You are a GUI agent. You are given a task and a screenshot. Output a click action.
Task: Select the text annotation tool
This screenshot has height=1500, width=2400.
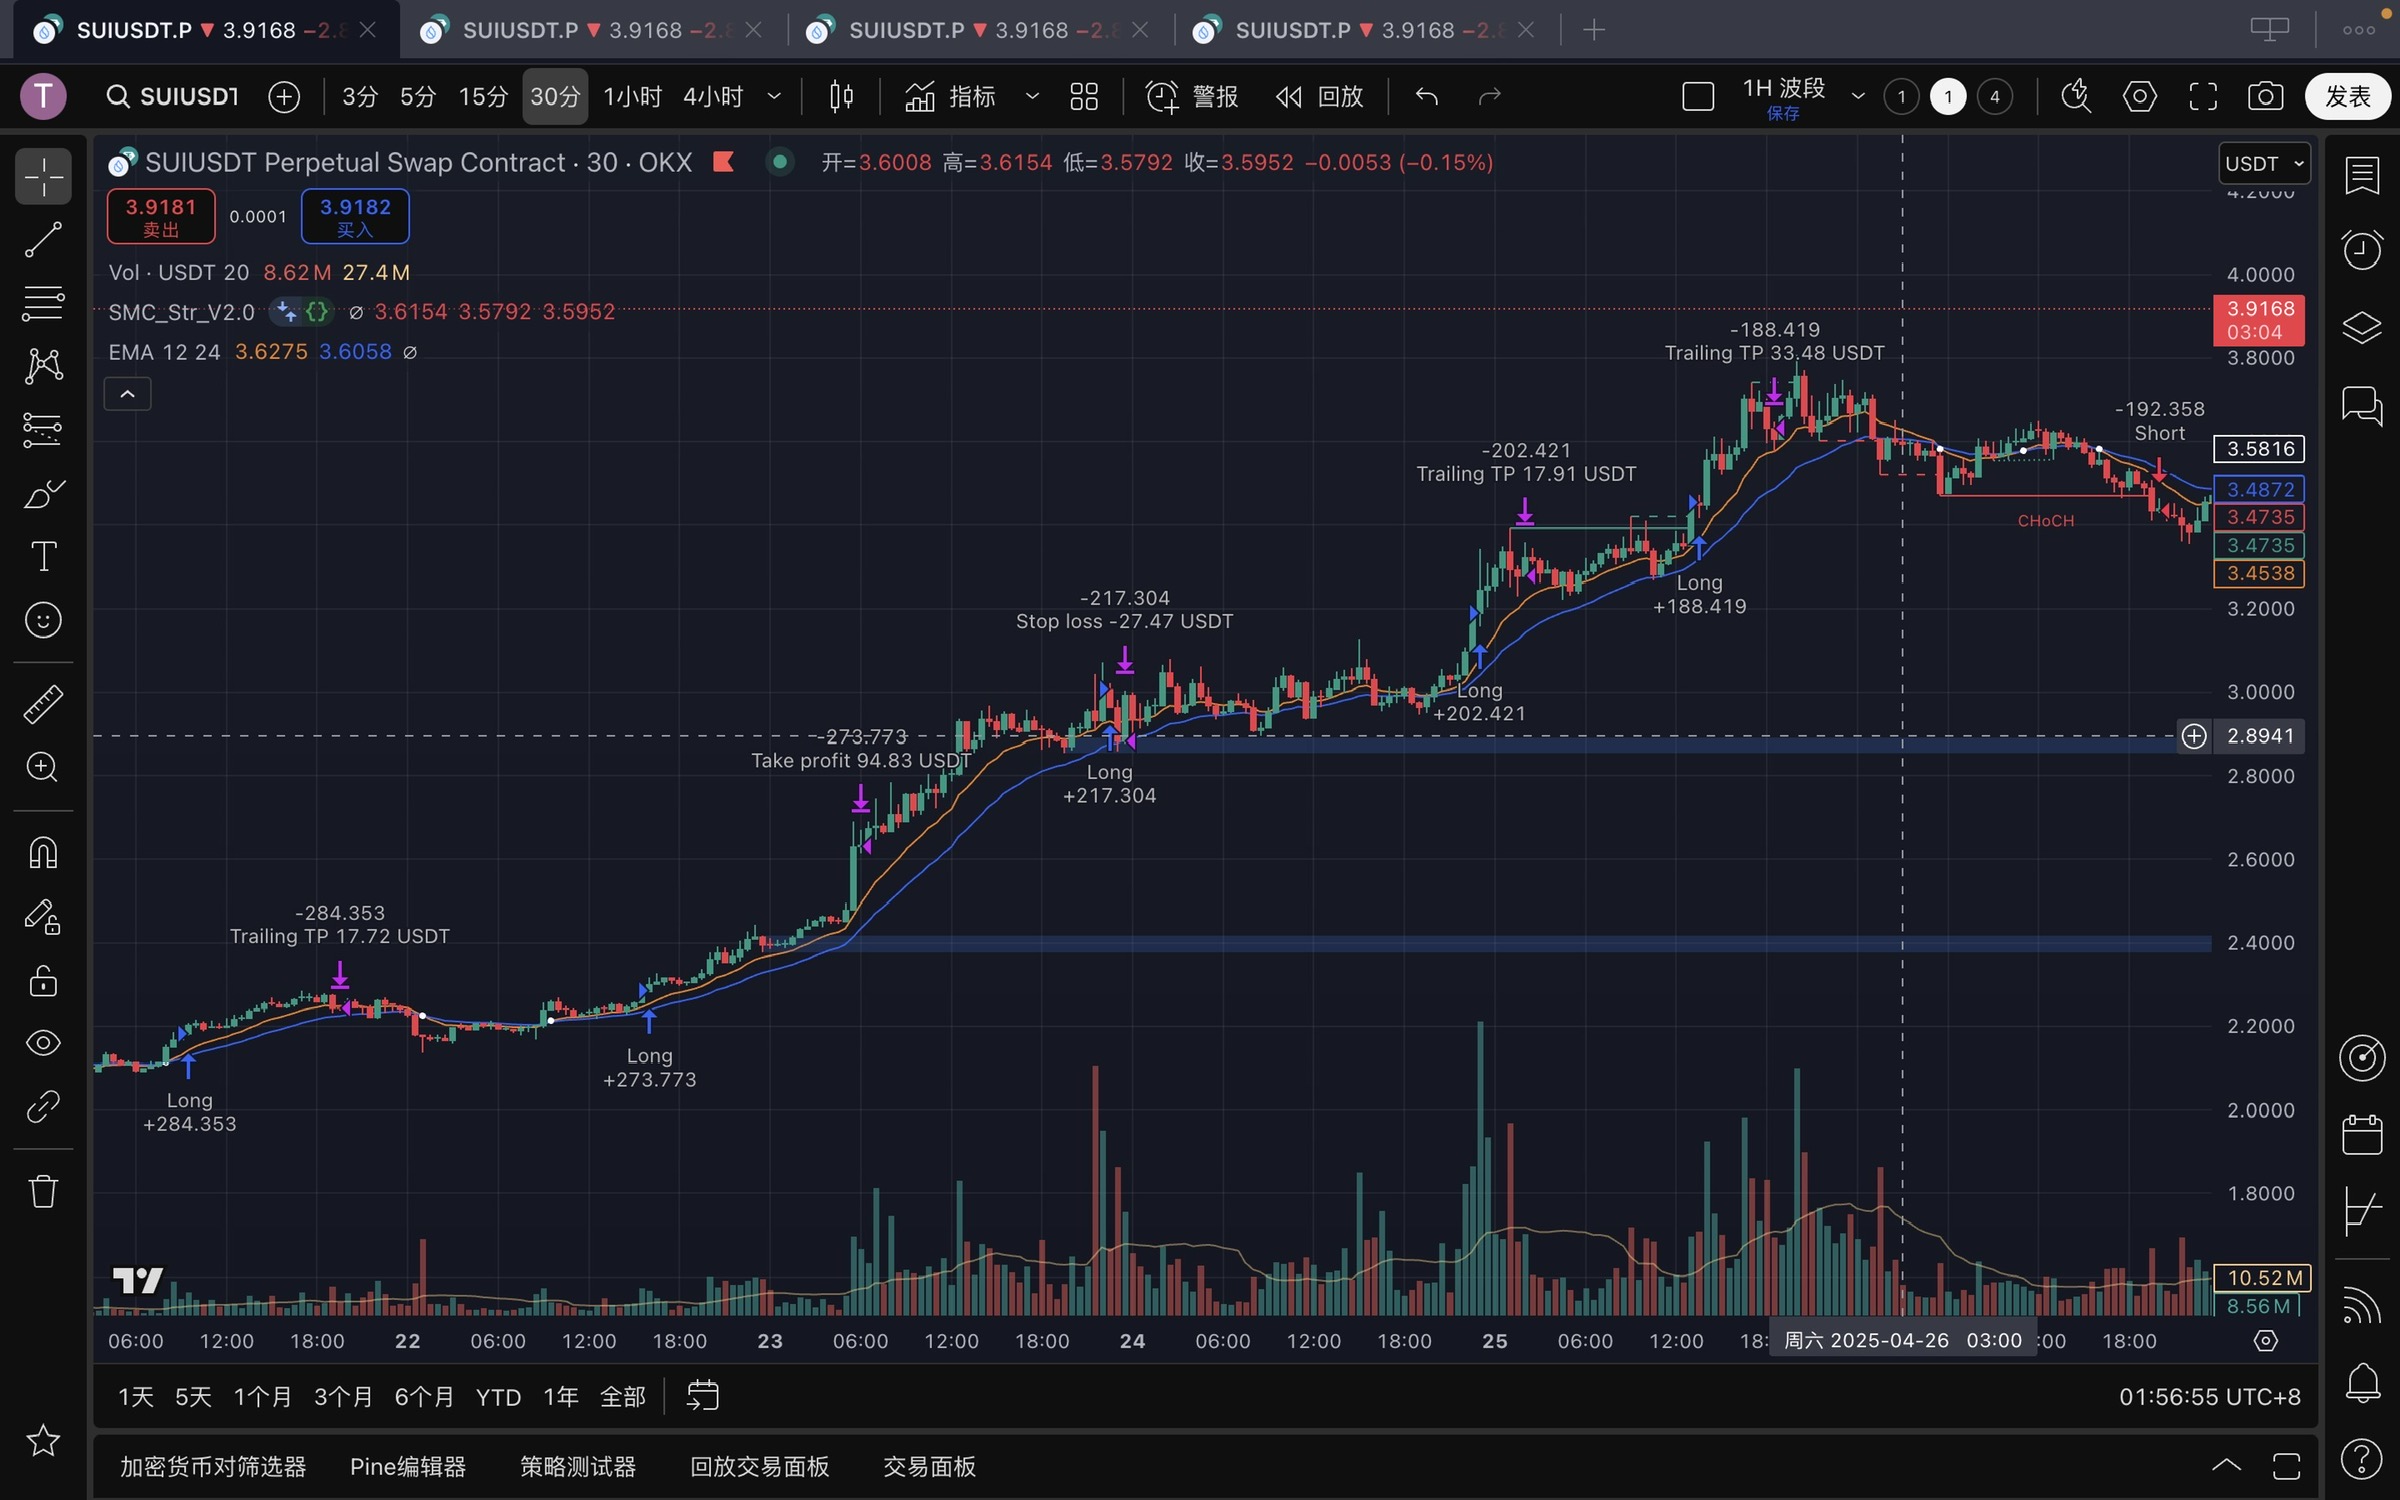click(x=43, y=557)
